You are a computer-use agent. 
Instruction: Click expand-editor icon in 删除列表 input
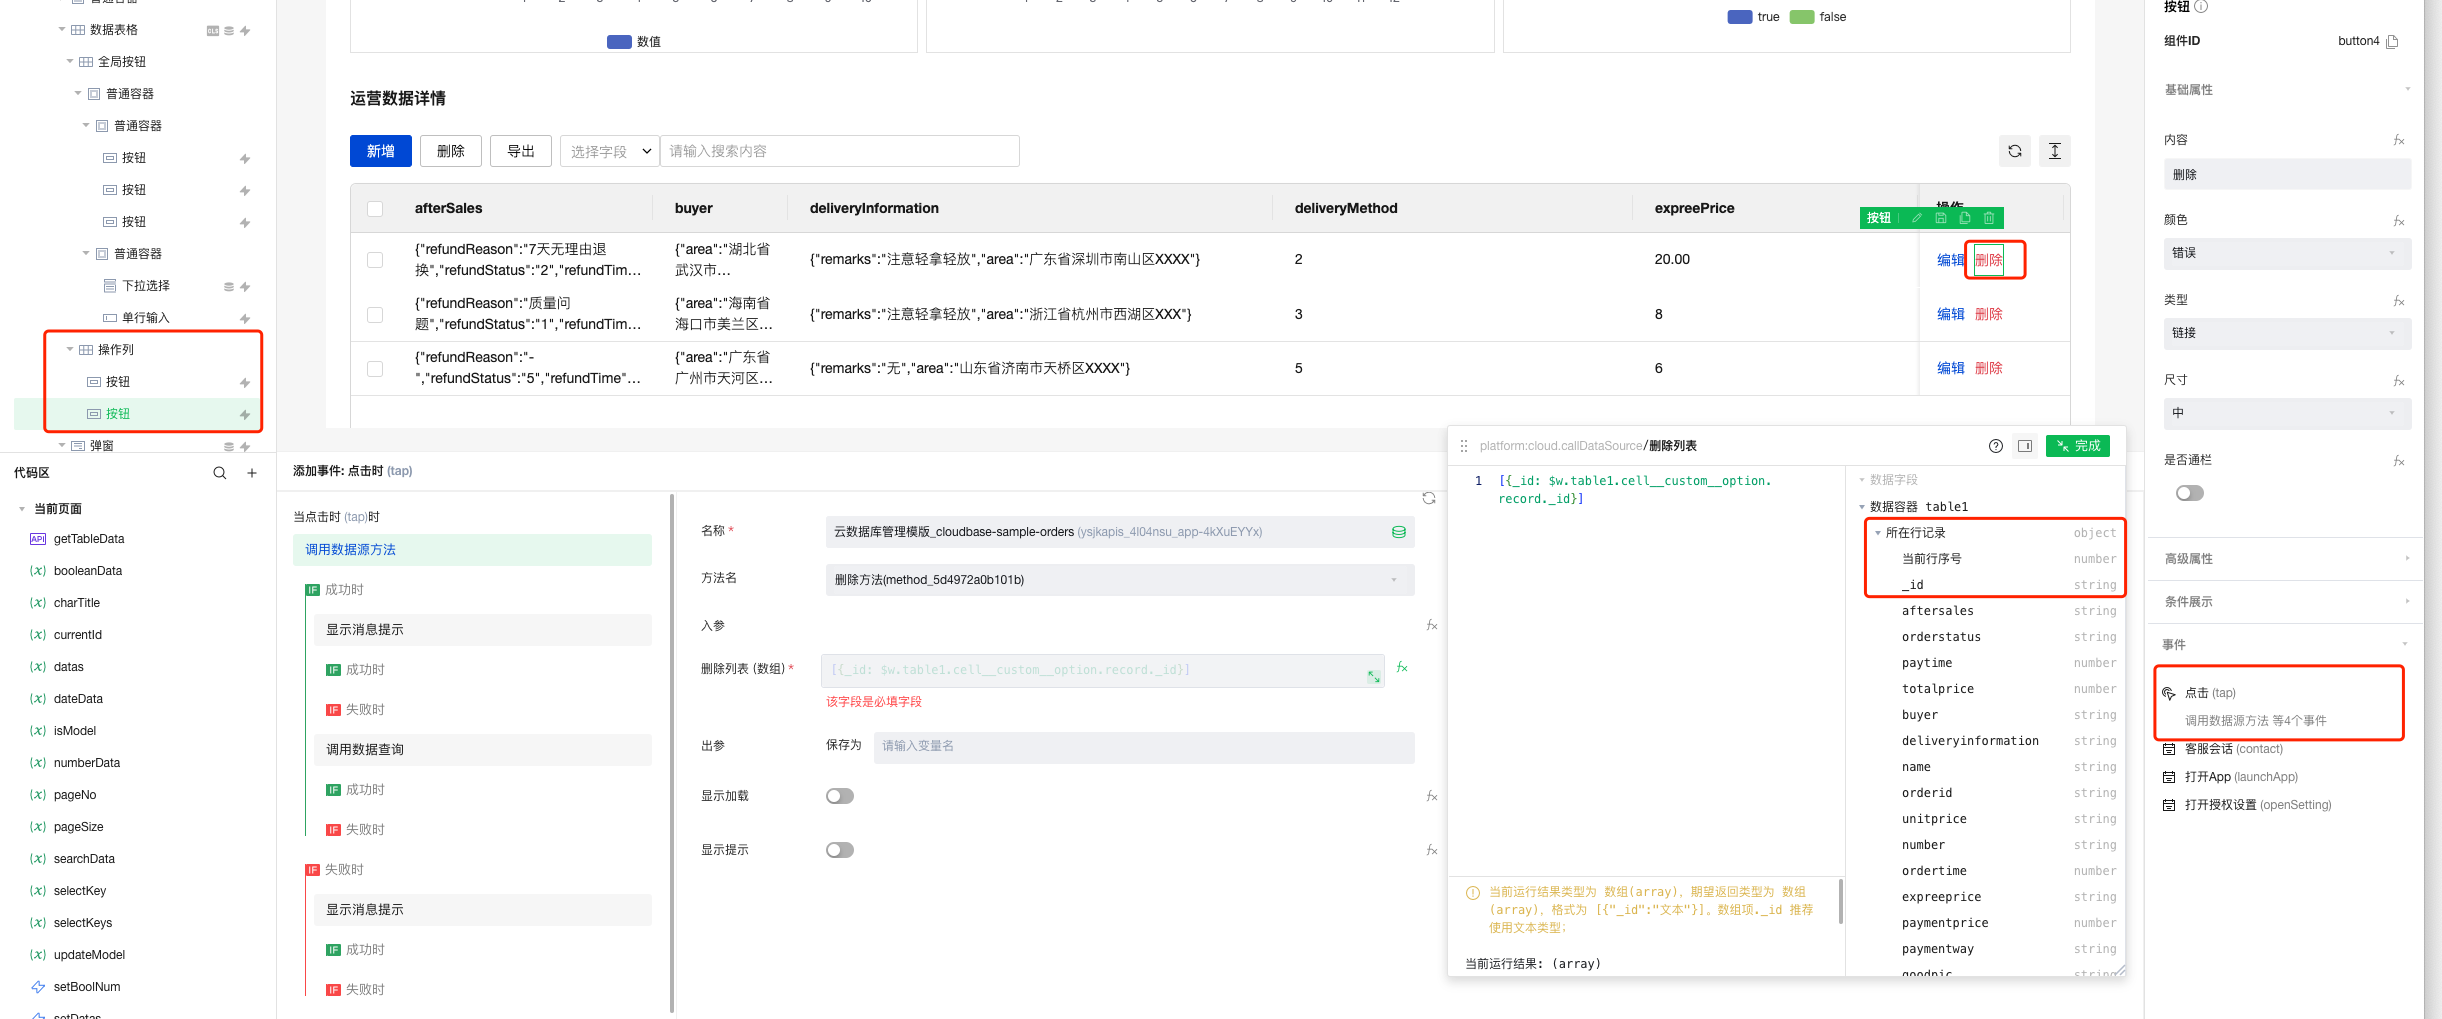click(1374, 677)
